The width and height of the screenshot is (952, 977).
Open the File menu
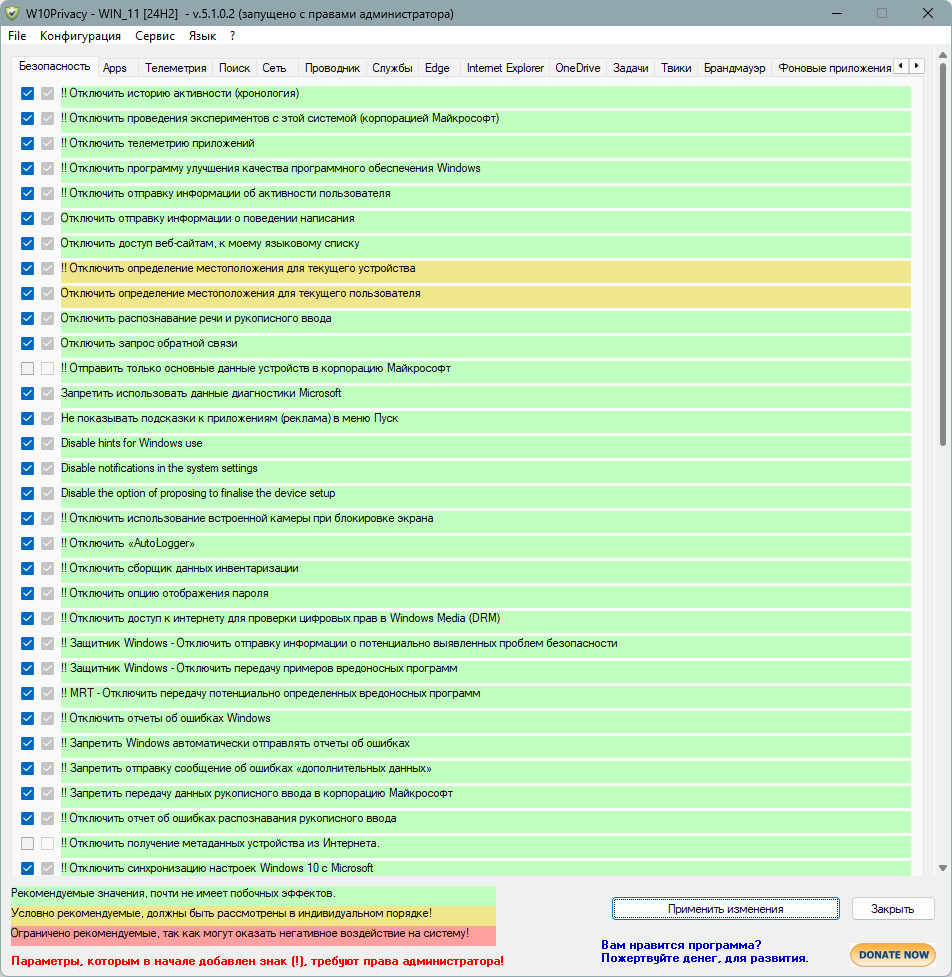coord(17,36)
